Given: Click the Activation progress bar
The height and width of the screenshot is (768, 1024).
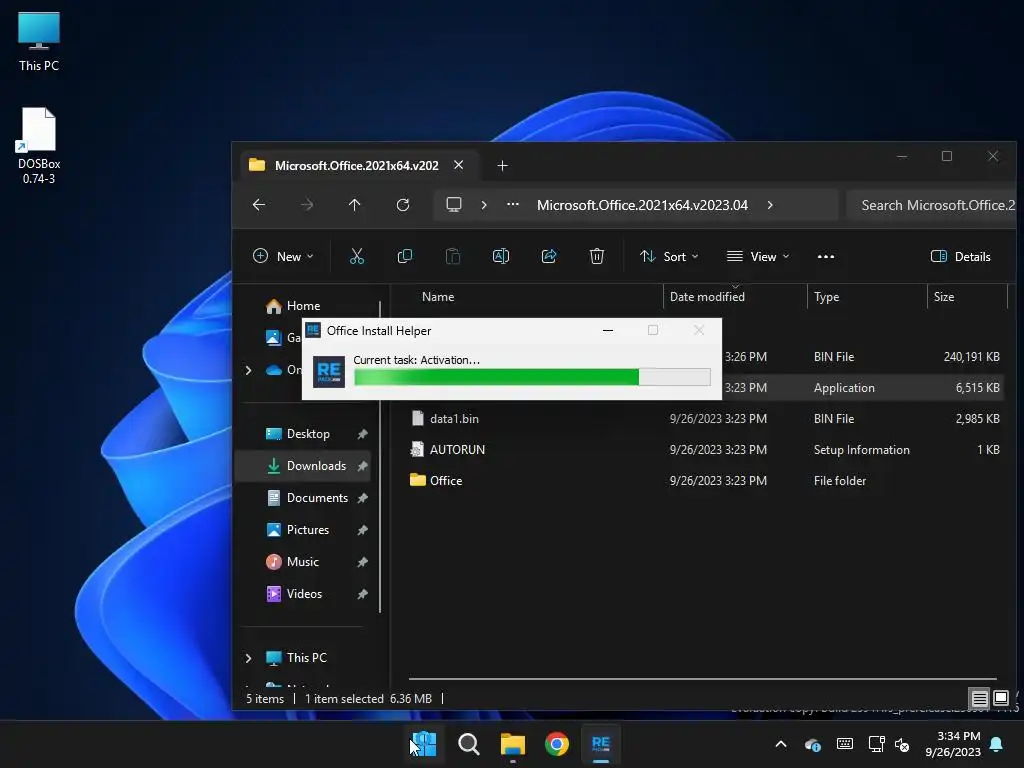Looking at the screenshot, I should coord(532,377).
